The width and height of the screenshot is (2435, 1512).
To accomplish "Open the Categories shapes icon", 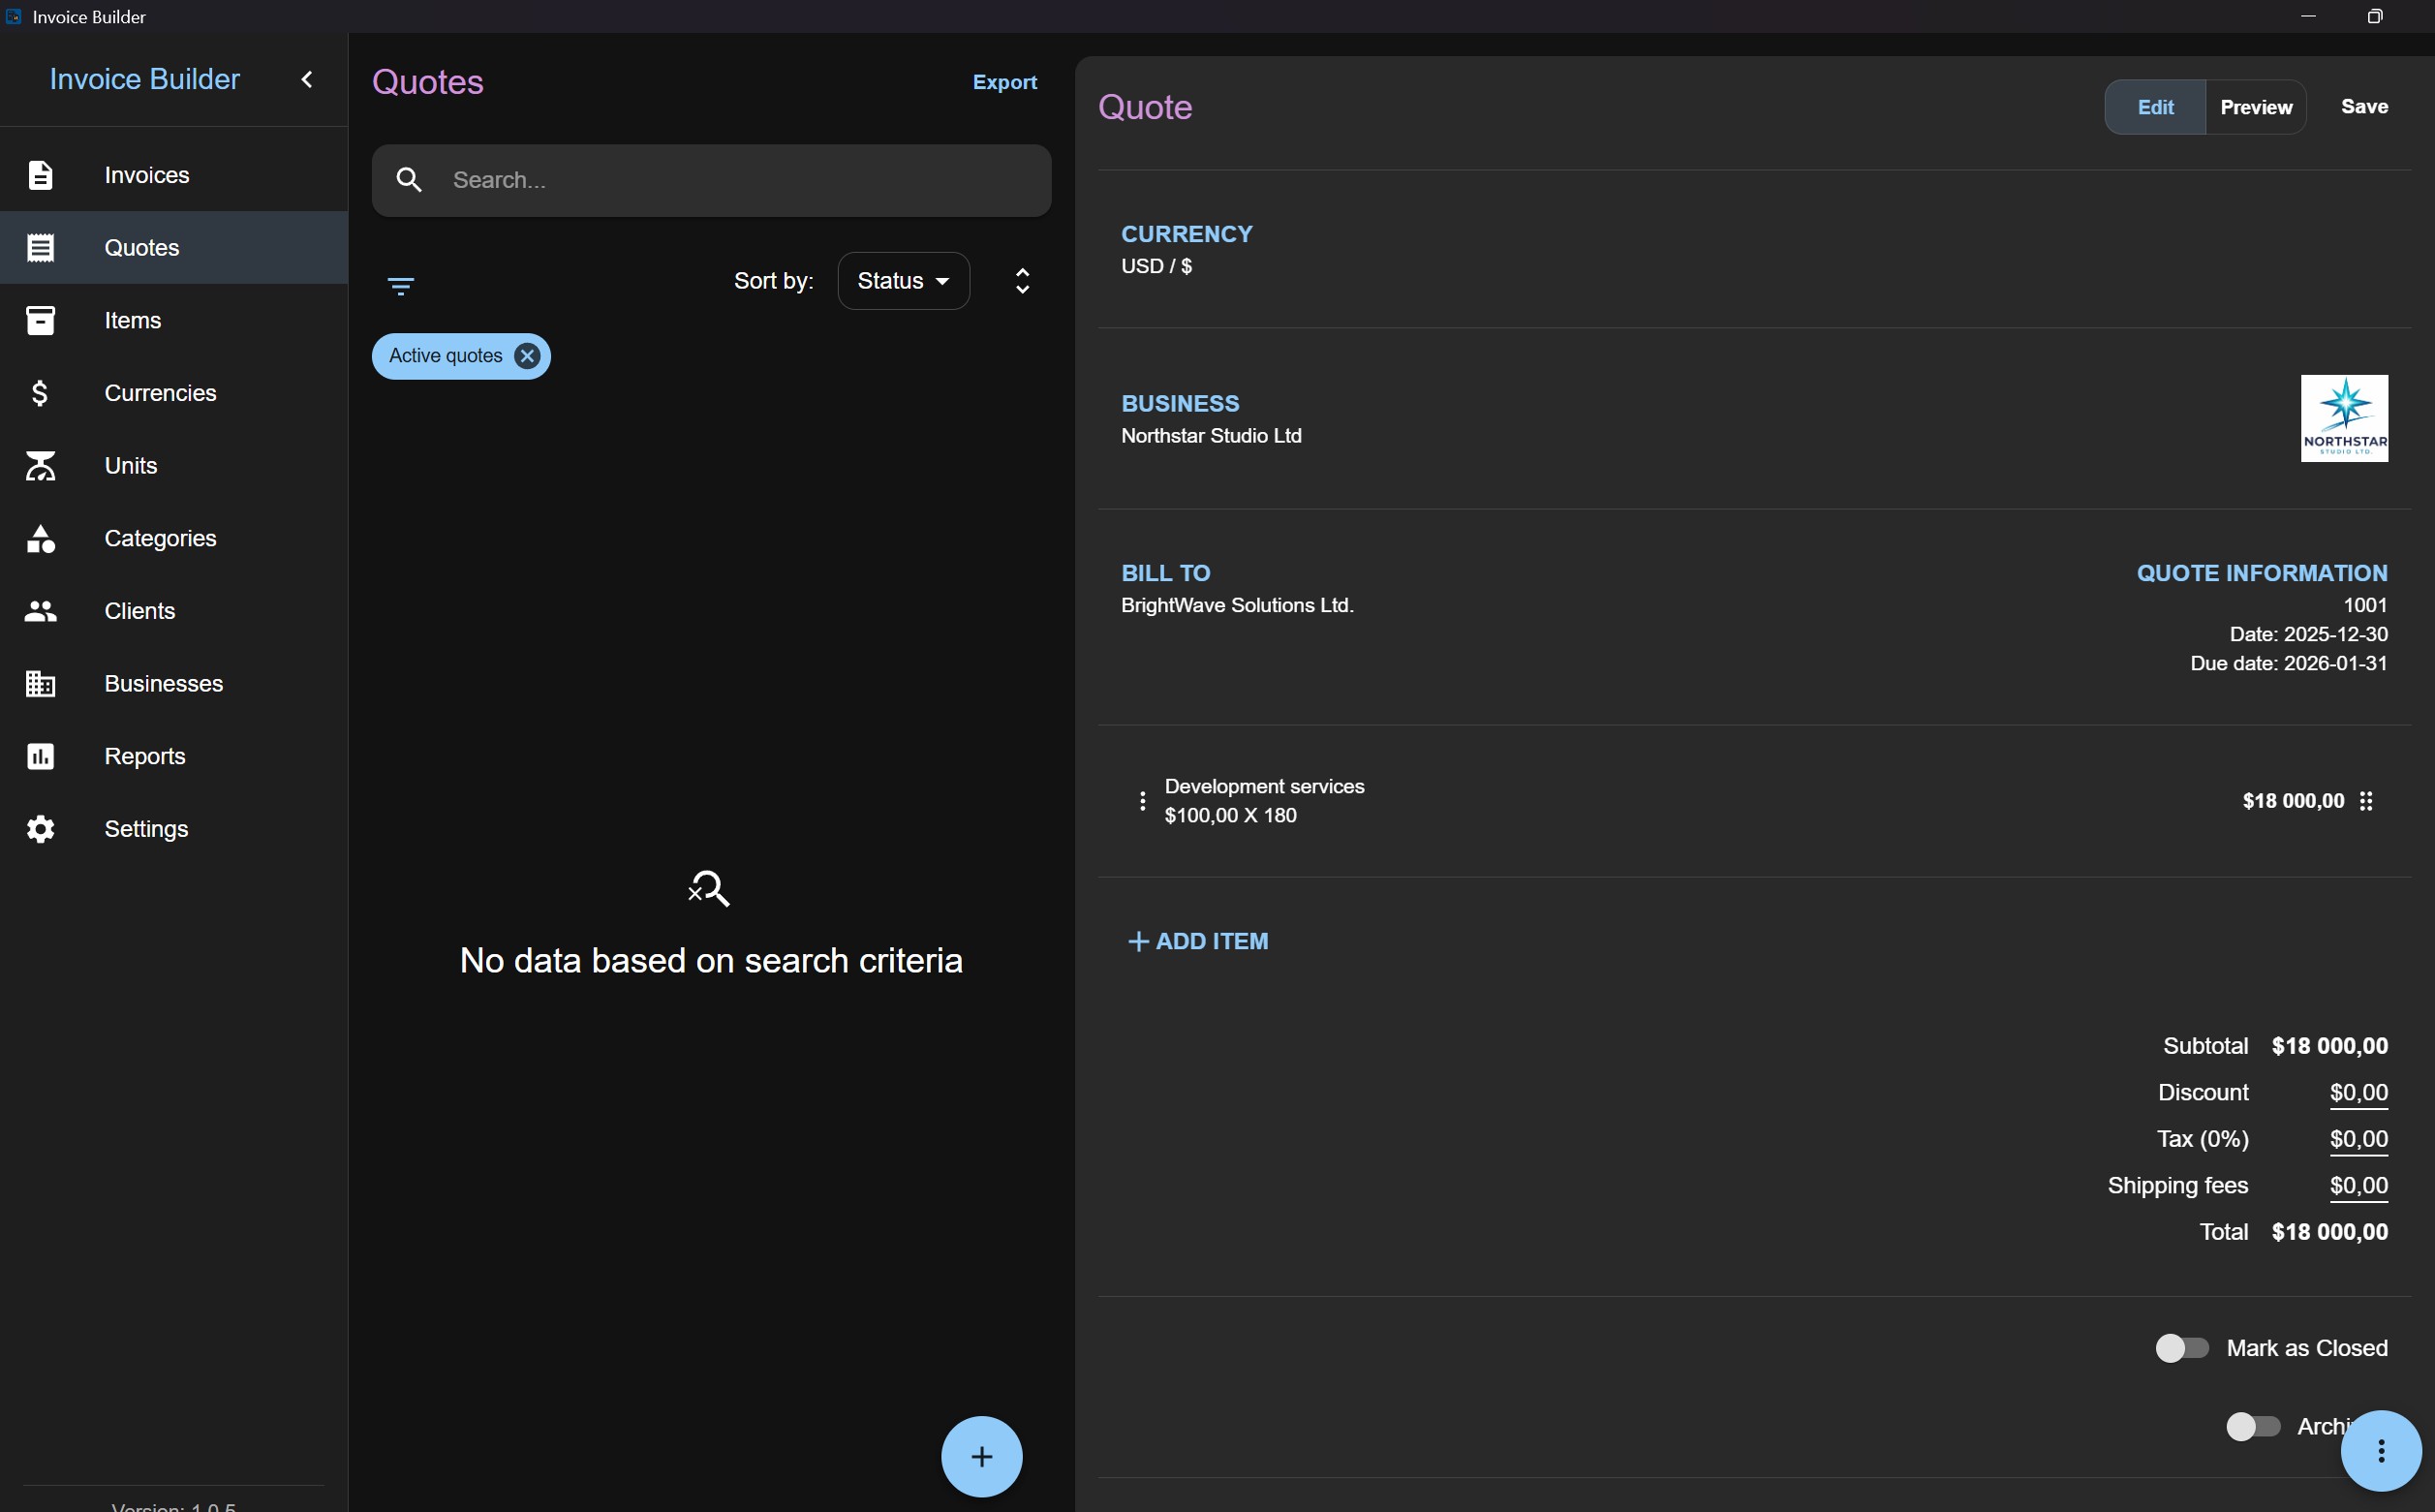I will (x=40, y=539).
